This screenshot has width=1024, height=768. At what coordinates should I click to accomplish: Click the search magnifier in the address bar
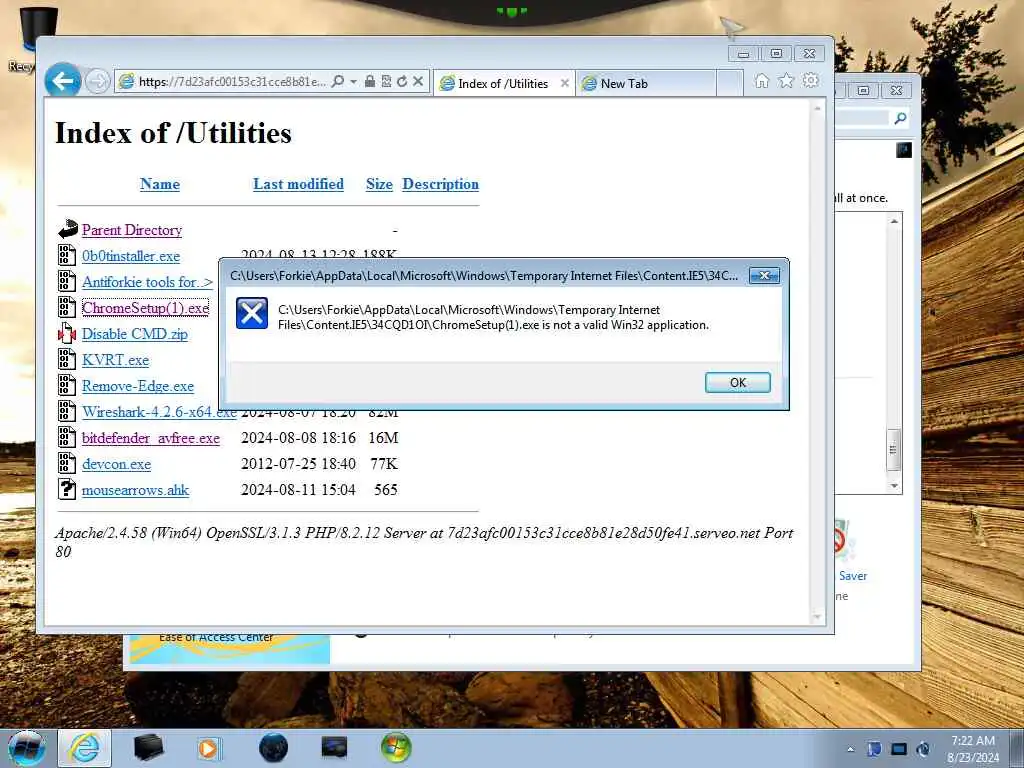(338, 82)
